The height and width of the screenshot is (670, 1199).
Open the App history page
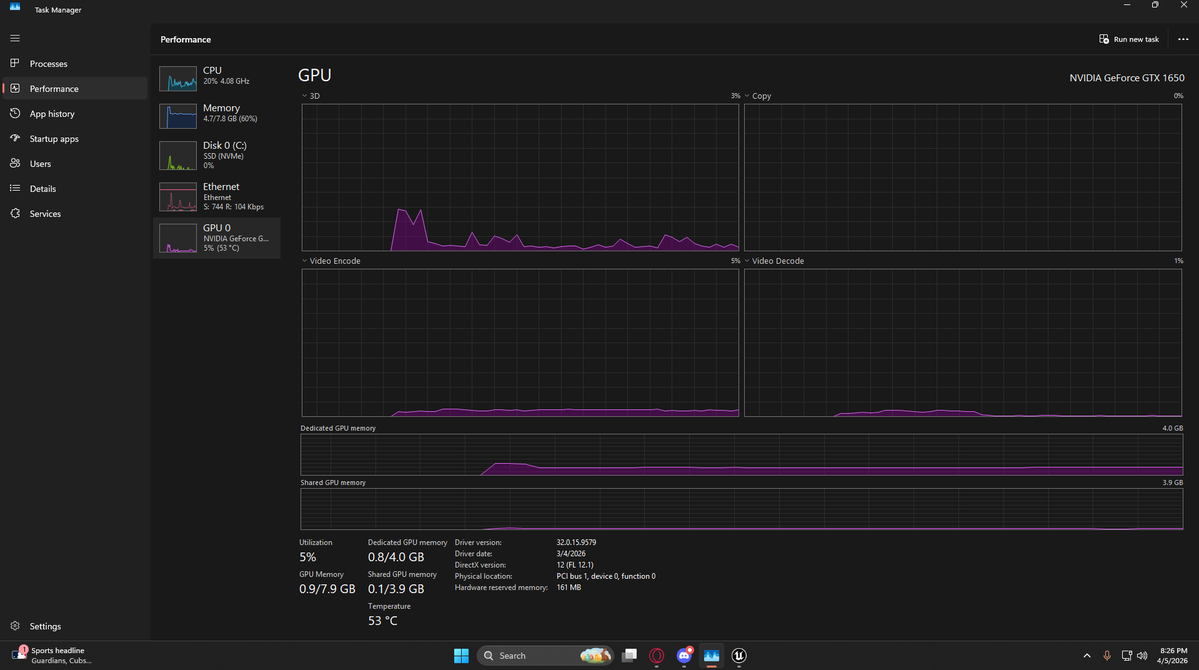75,113
